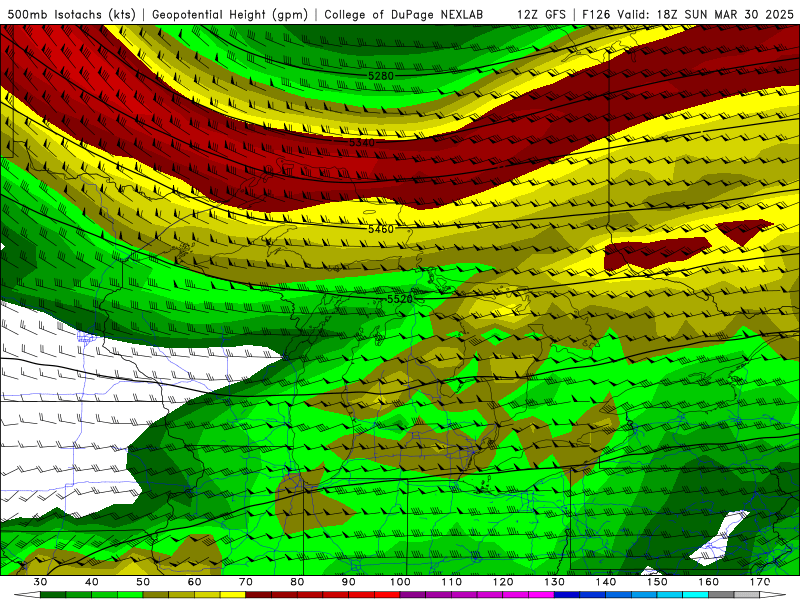Click the 160 value on the color scale
Screen dimensions: 800x600
pos(709,582)
